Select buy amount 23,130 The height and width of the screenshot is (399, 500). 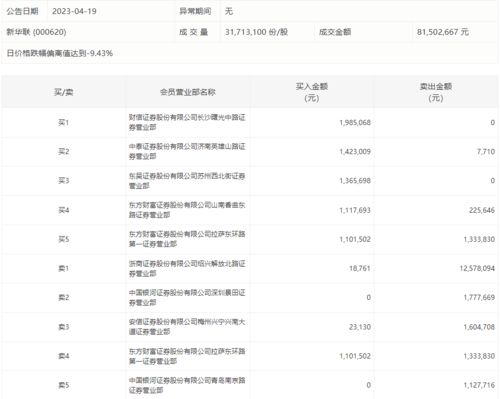360,327
